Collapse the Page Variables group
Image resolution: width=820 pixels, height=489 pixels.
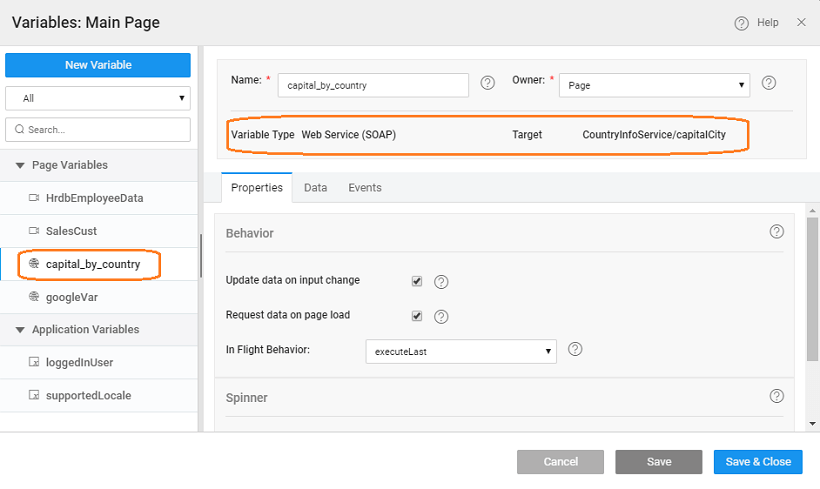[21, 165]
